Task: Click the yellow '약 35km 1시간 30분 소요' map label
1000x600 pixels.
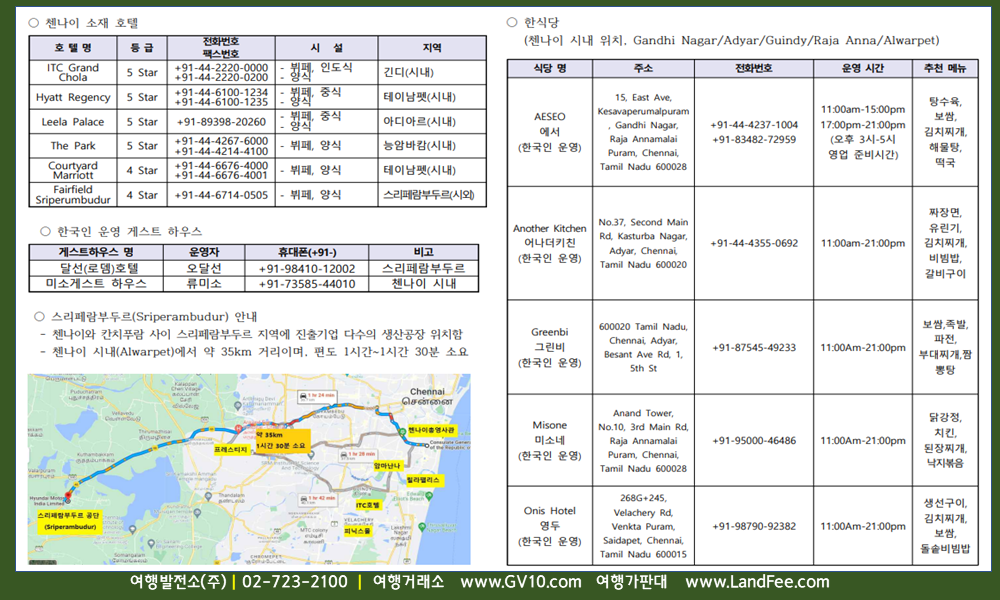Action: (x=283, y=441)
